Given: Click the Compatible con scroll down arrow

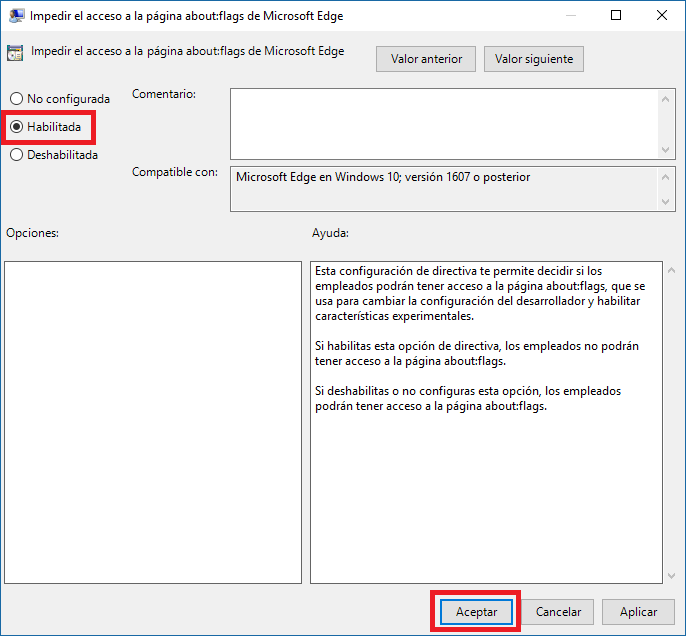Looking at the screenshot, I should (665, 202).
